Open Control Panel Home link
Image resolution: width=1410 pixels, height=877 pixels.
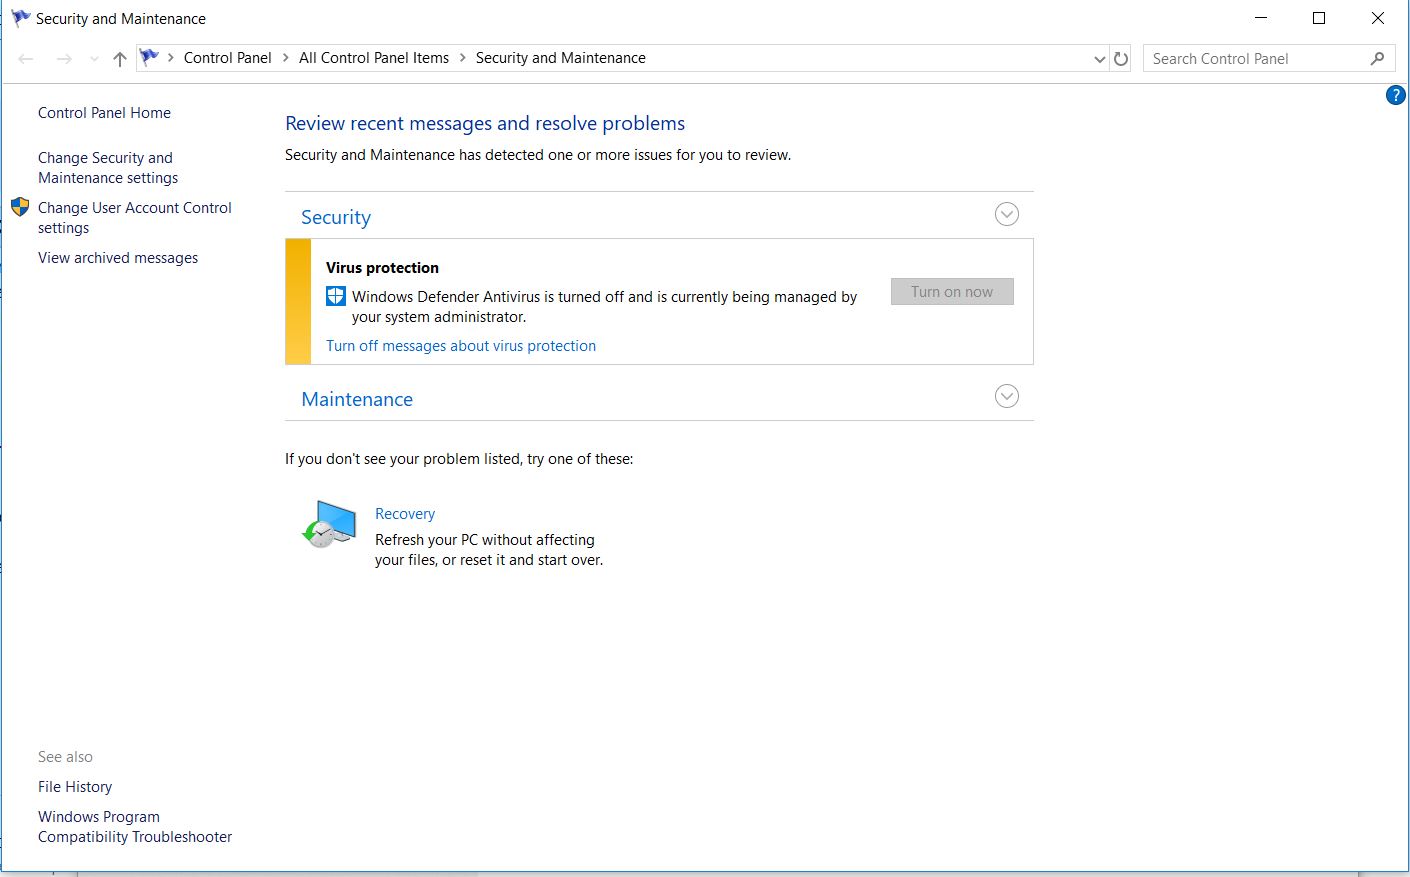(x=104, y=113)
